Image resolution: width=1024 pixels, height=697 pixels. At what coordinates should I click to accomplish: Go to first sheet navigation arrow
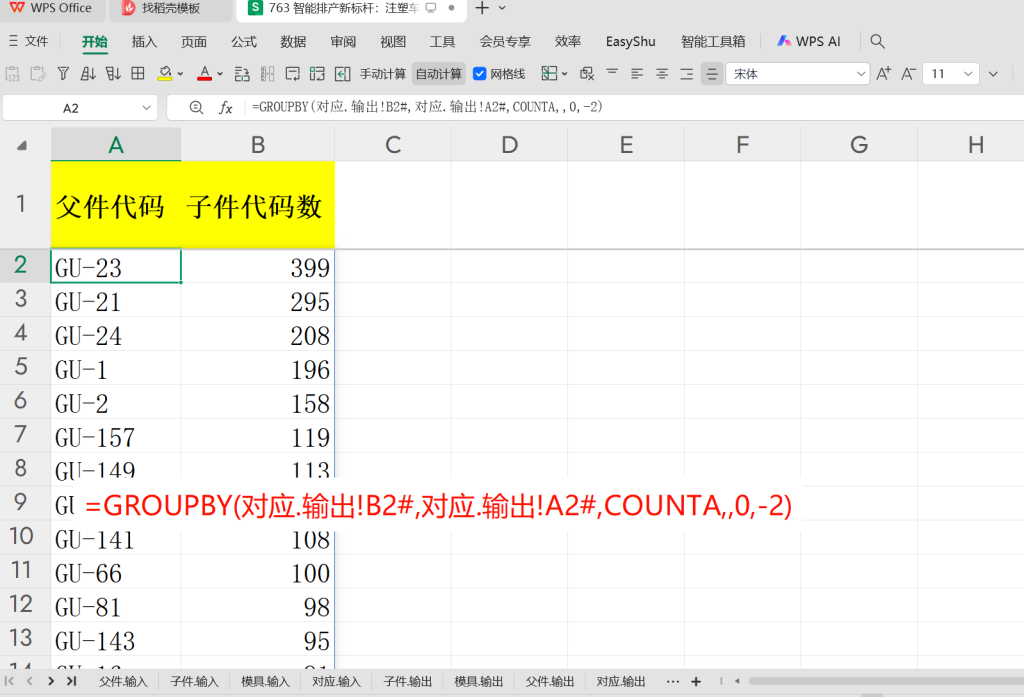(x=9, y=681)
